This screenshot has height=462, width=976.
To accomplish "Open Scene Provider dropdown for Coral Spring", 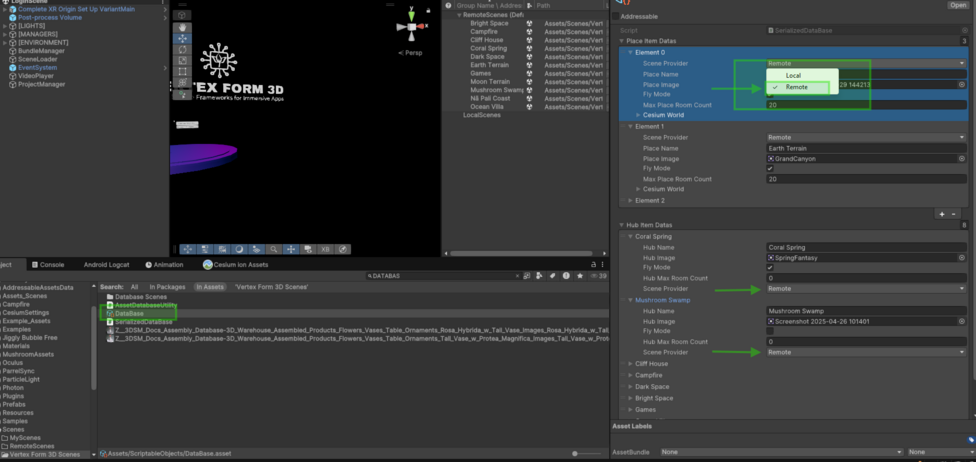I will pos(865,289).
